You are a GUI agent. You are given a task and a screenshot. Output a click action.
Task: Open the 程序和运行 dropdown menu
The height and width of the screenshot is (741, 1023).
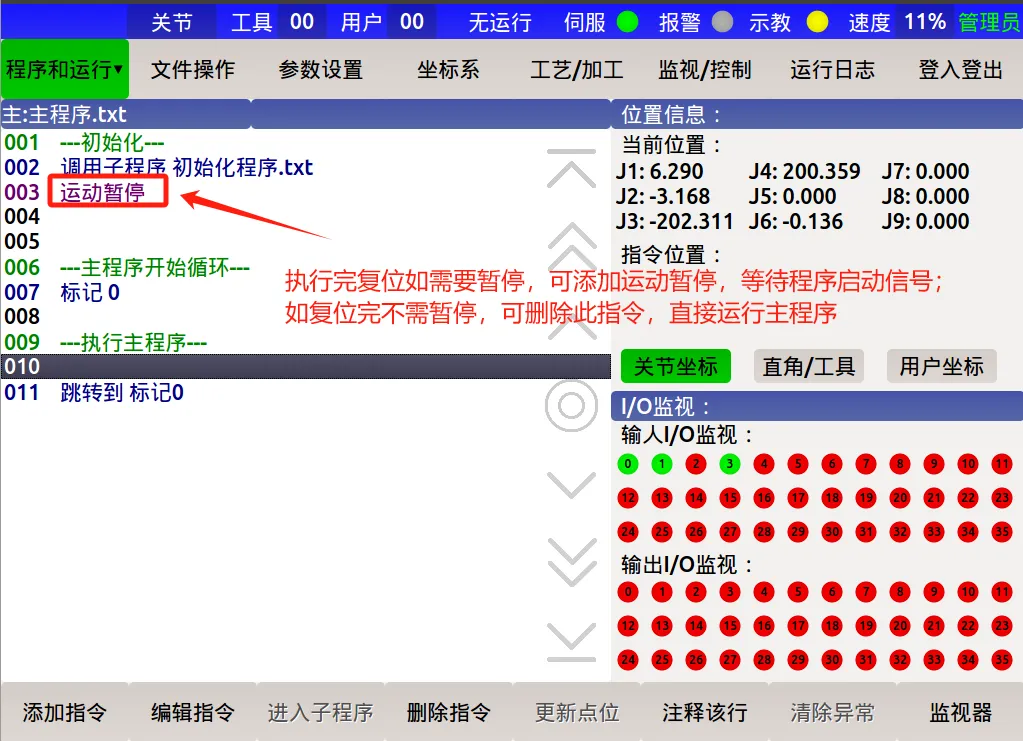click(x=65, y=68)
